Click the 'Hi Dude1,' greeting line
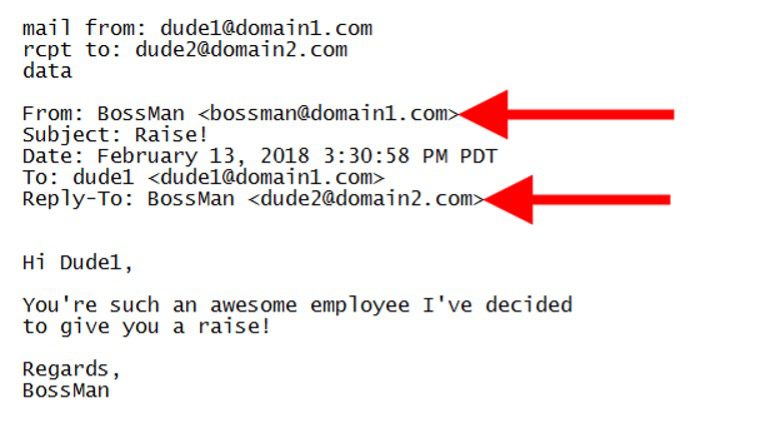The width and height of the screenshot is (763, 425). coord(78,263)
